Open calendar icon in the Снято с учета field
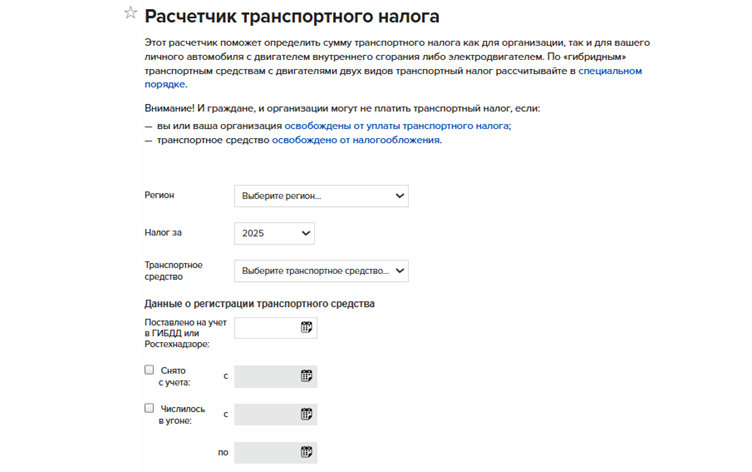 (x=307, y=376)
